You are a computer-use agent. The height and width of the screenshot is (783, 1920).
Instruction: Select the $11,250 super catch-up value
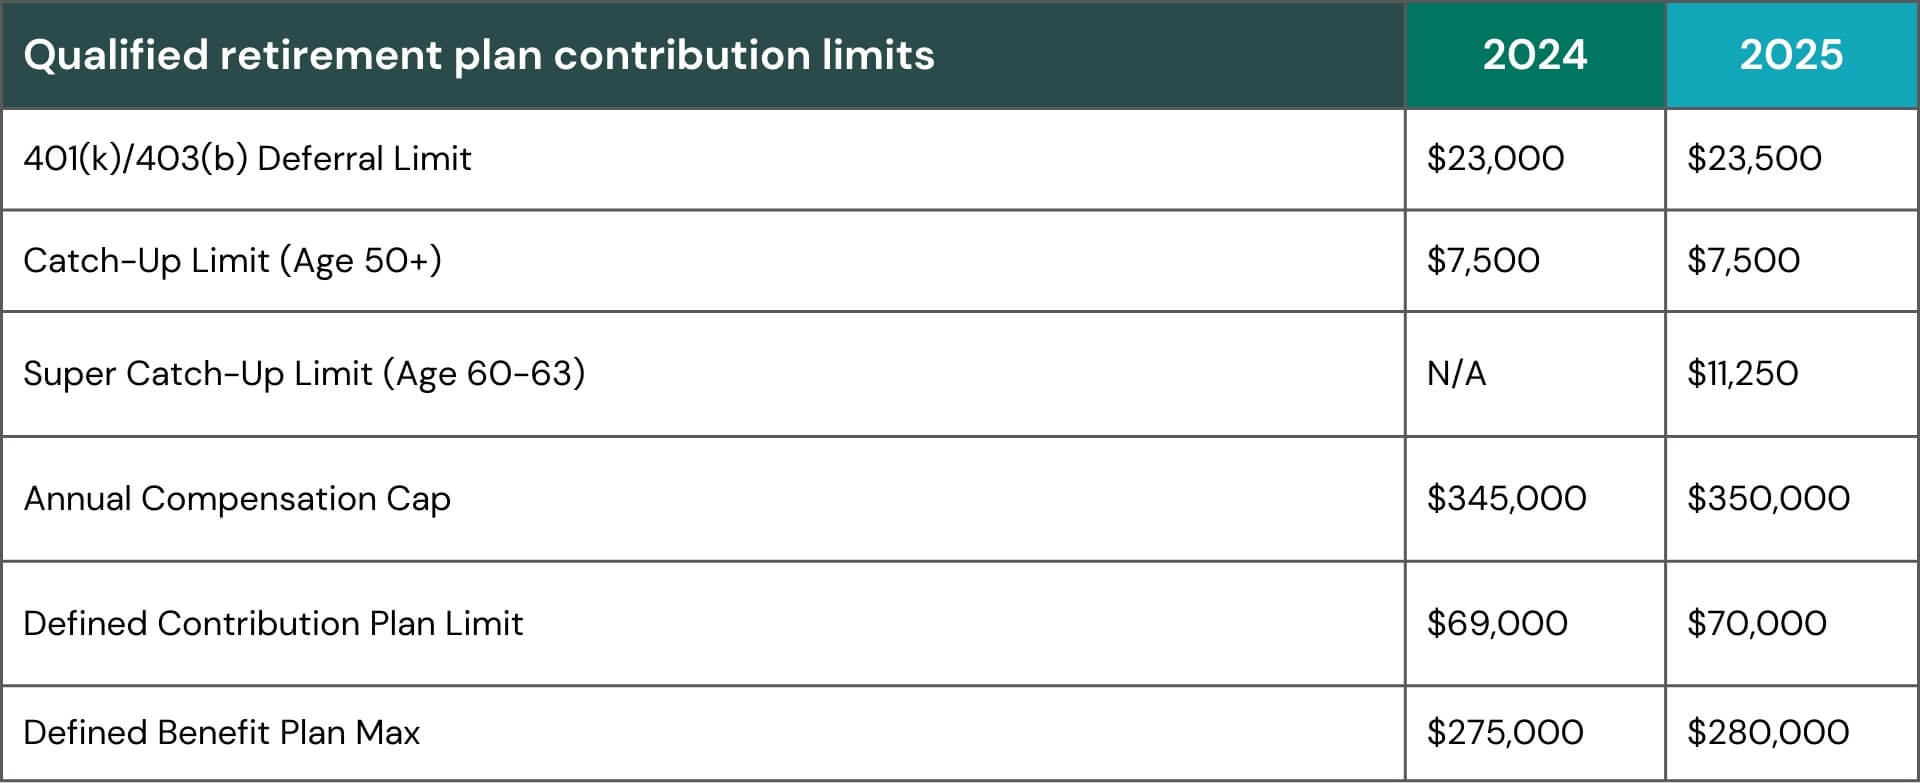(1742, 374)
